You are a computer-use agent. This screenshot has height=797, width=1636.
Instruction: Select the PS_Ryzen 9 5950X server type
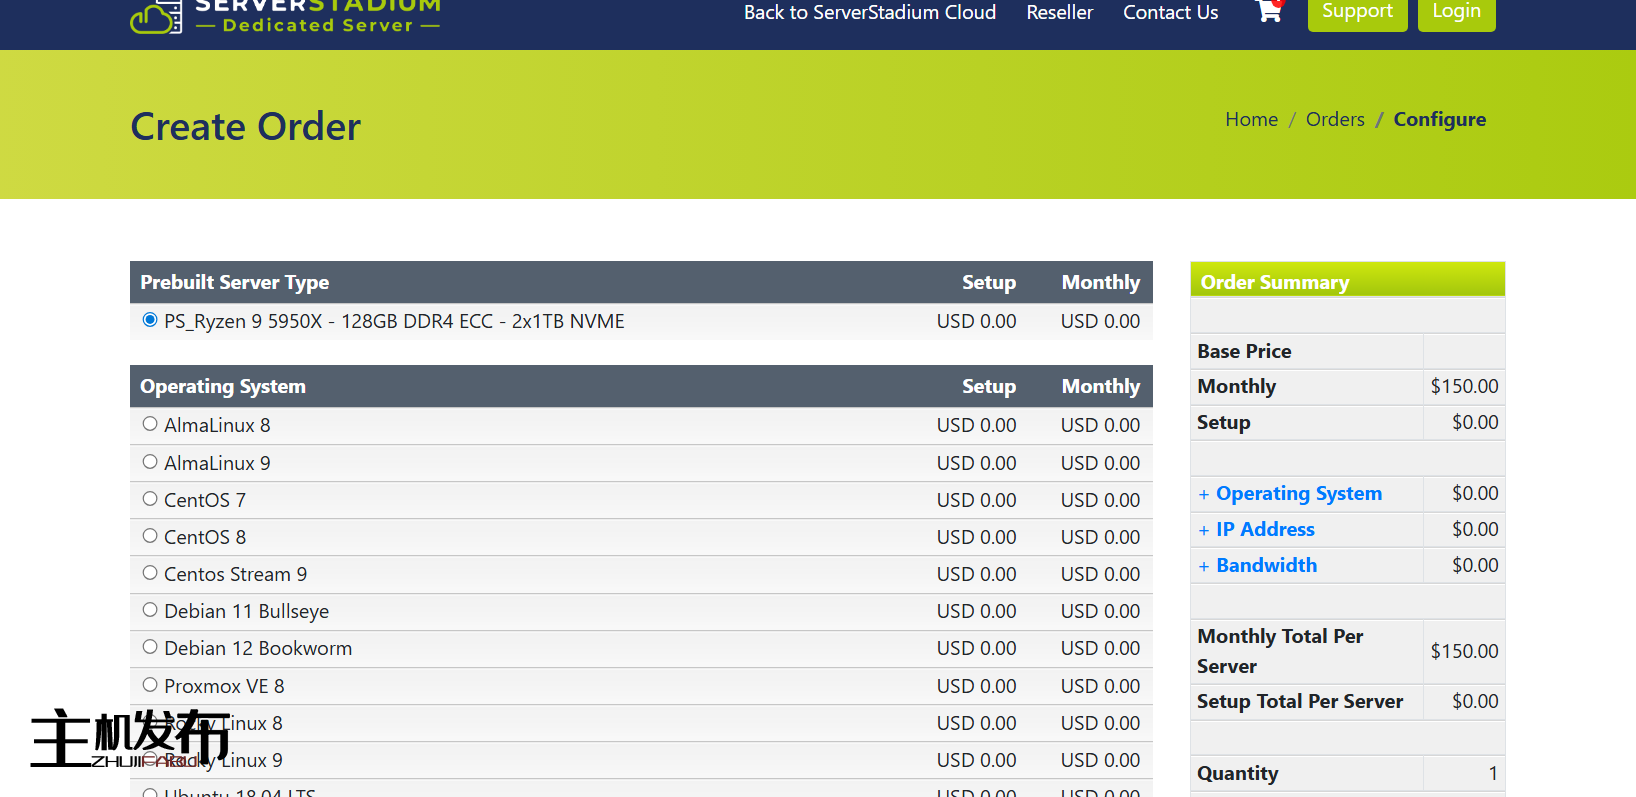tap(150, 320)
